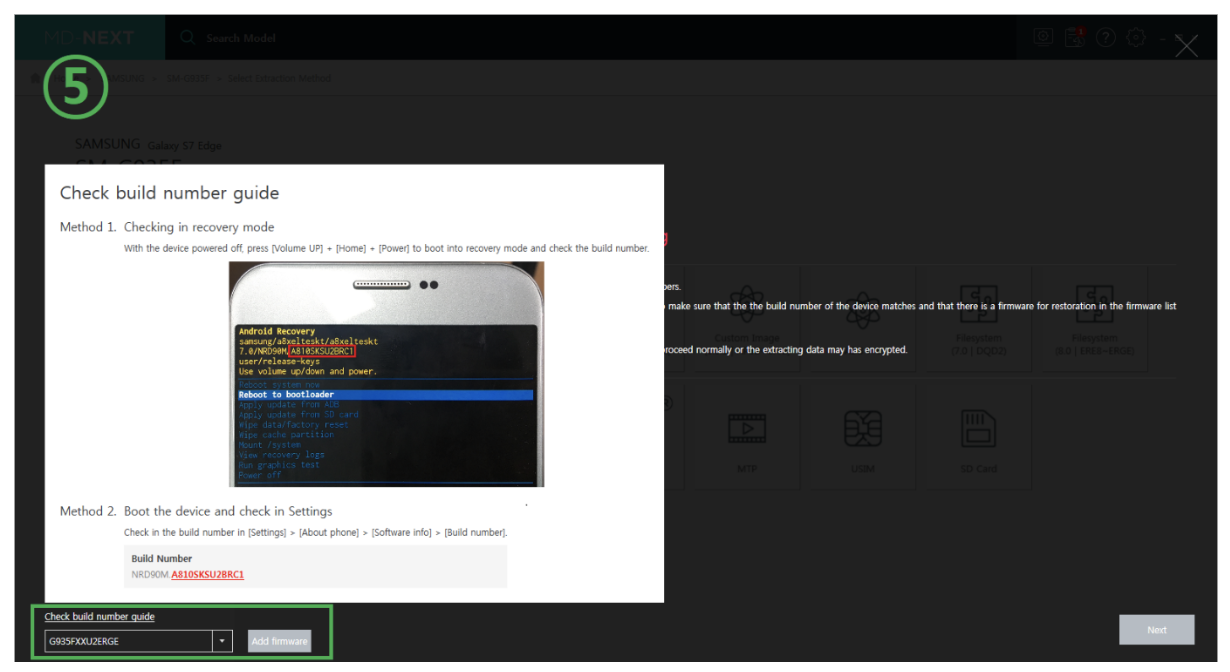Click the MD-NEXT logo
1230x672 pixels.
click(88, 38)
